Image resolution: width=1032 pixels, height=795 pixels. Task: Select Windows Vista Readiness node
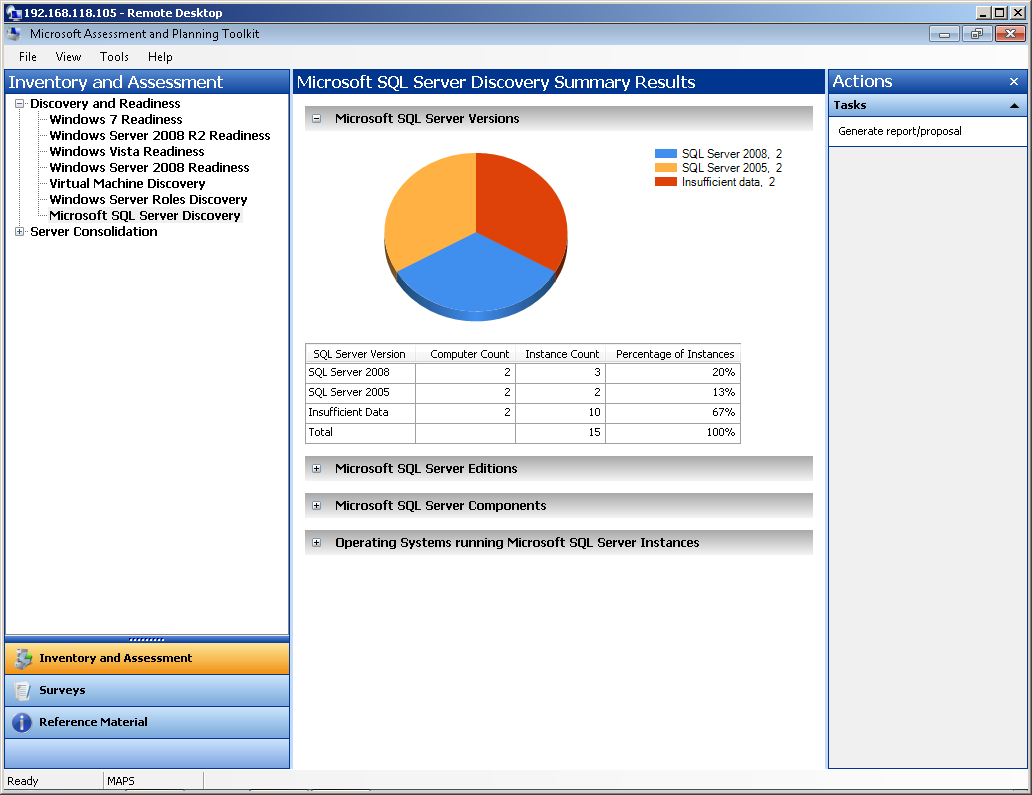coord(127,151)
